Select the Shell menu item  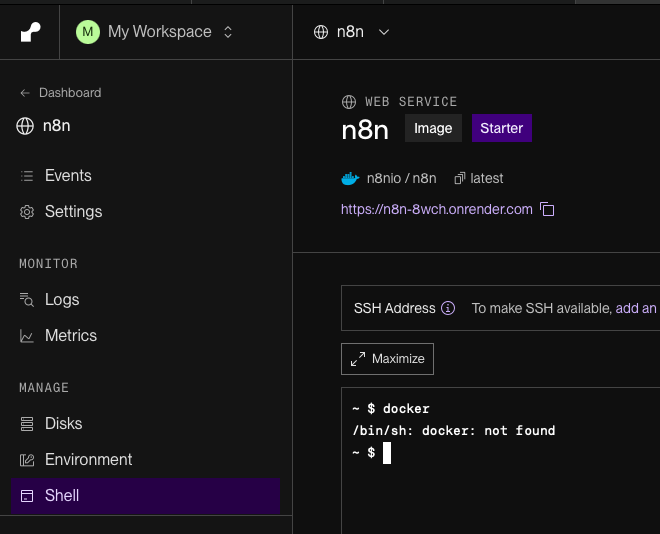(x=145, y=496)
